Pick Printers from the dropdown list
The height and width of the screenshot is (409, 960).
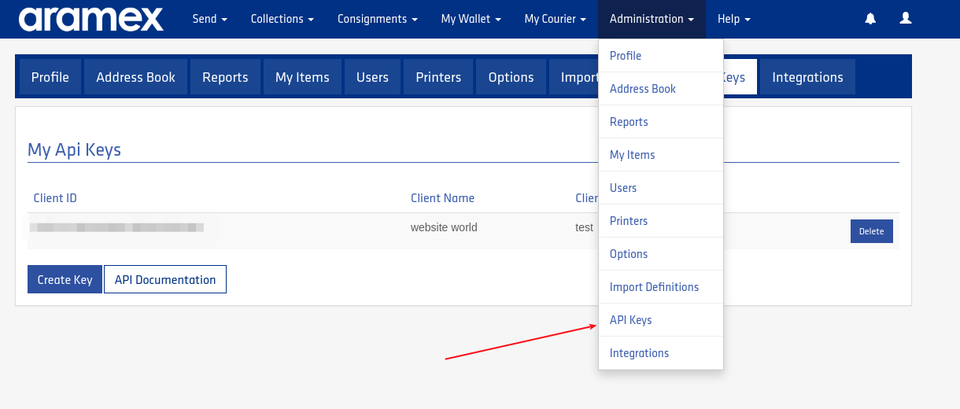point(629,221)
